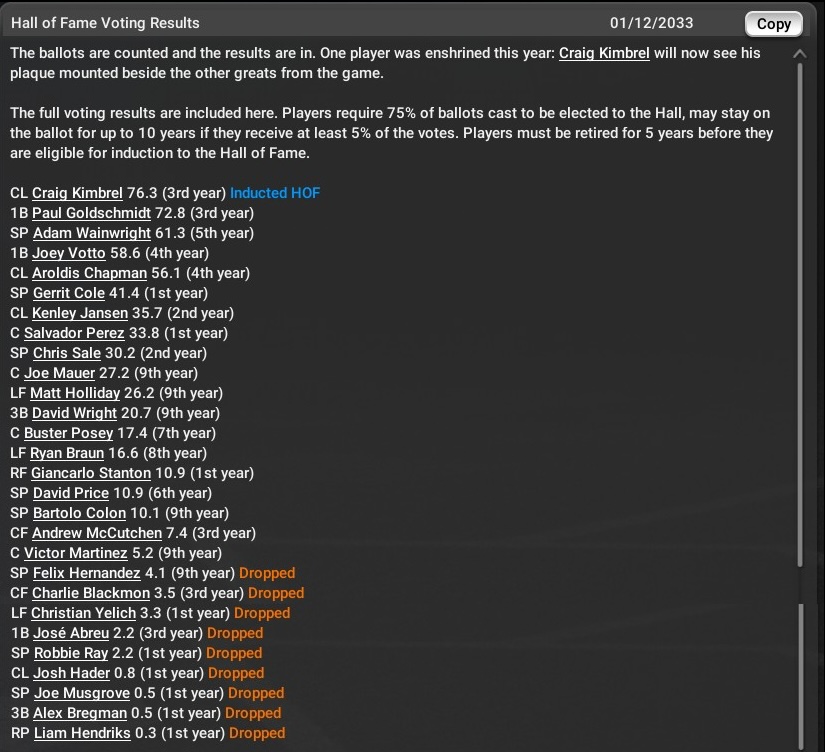This screenshot has height=752, width=825.
Task: Click the Copy button
Action: click(773, 24)
